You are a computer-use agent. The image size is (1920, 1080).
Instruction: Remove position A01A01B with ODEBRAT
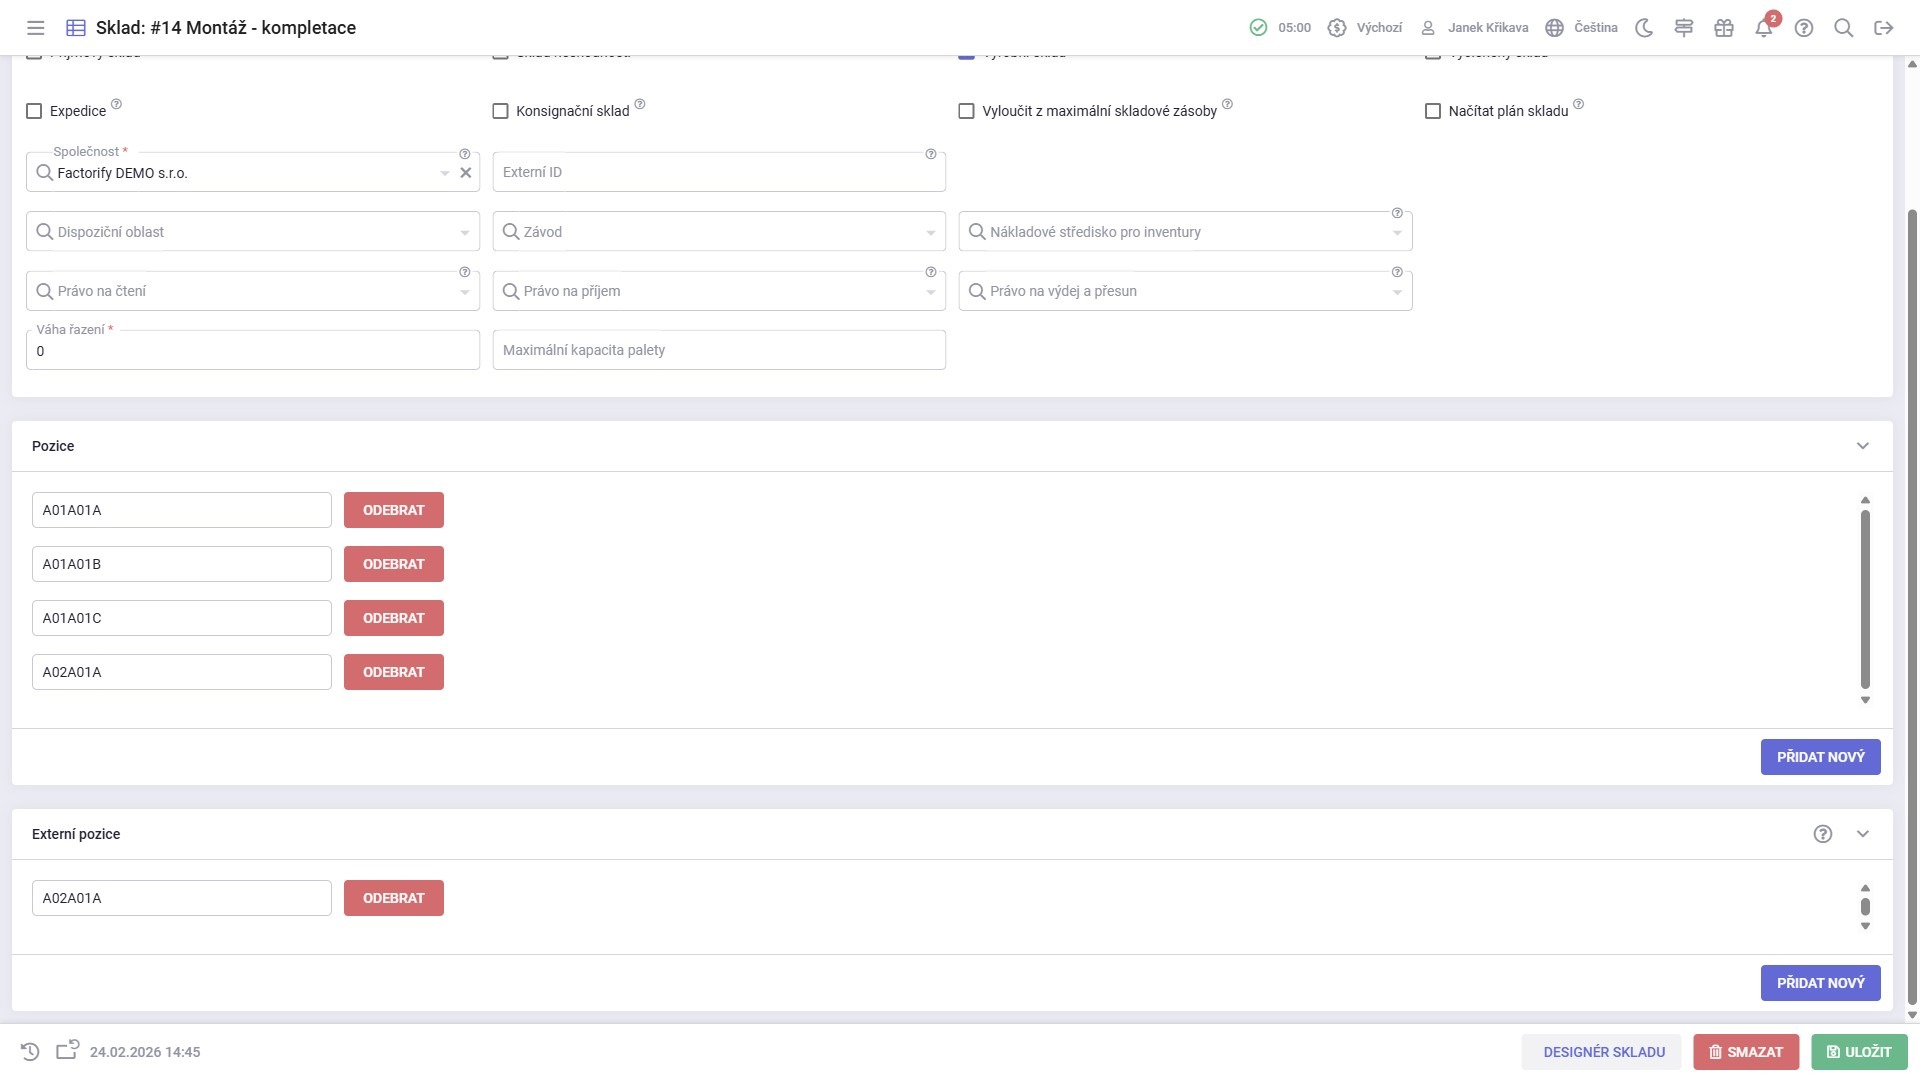[393, 564]
